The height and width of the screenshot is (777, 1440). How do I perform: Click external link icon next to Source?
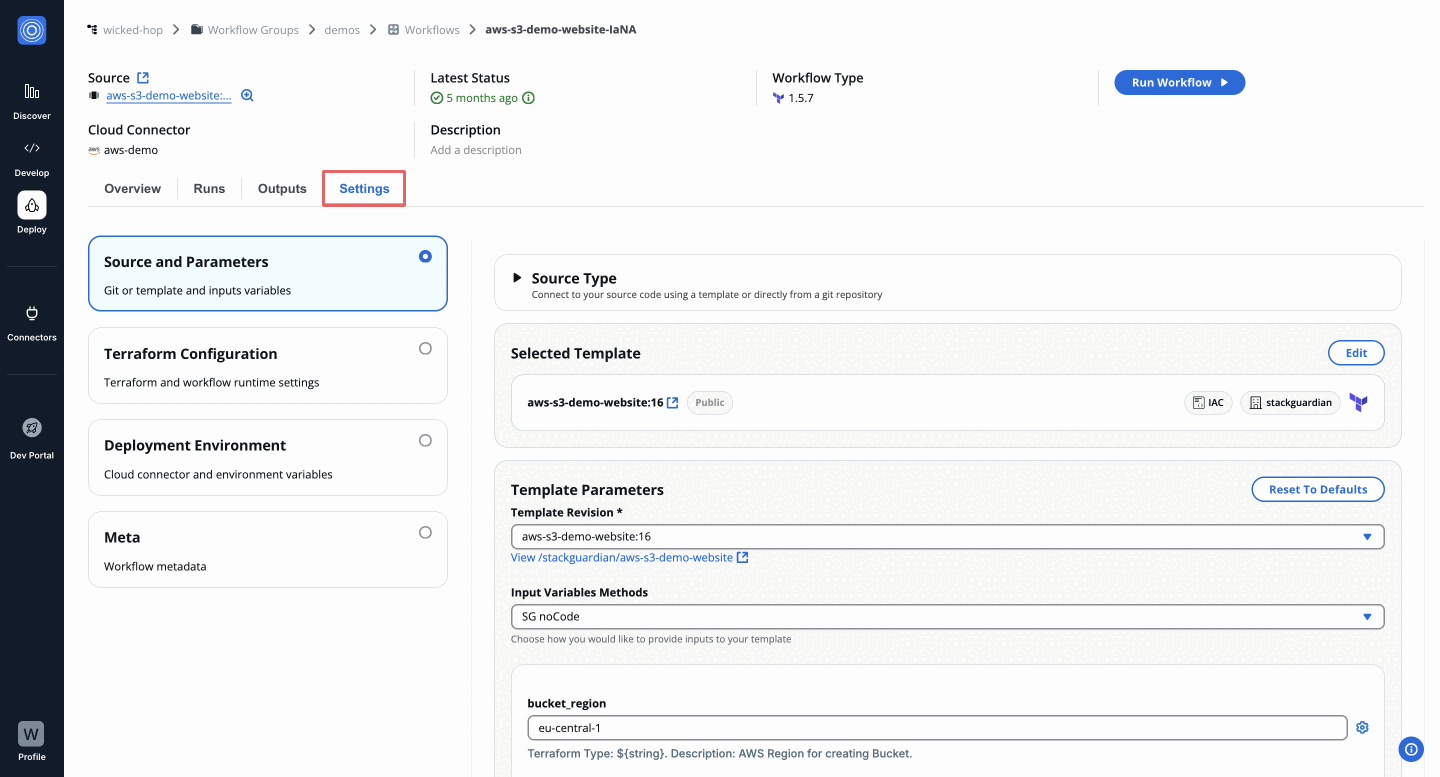(143, 78)
